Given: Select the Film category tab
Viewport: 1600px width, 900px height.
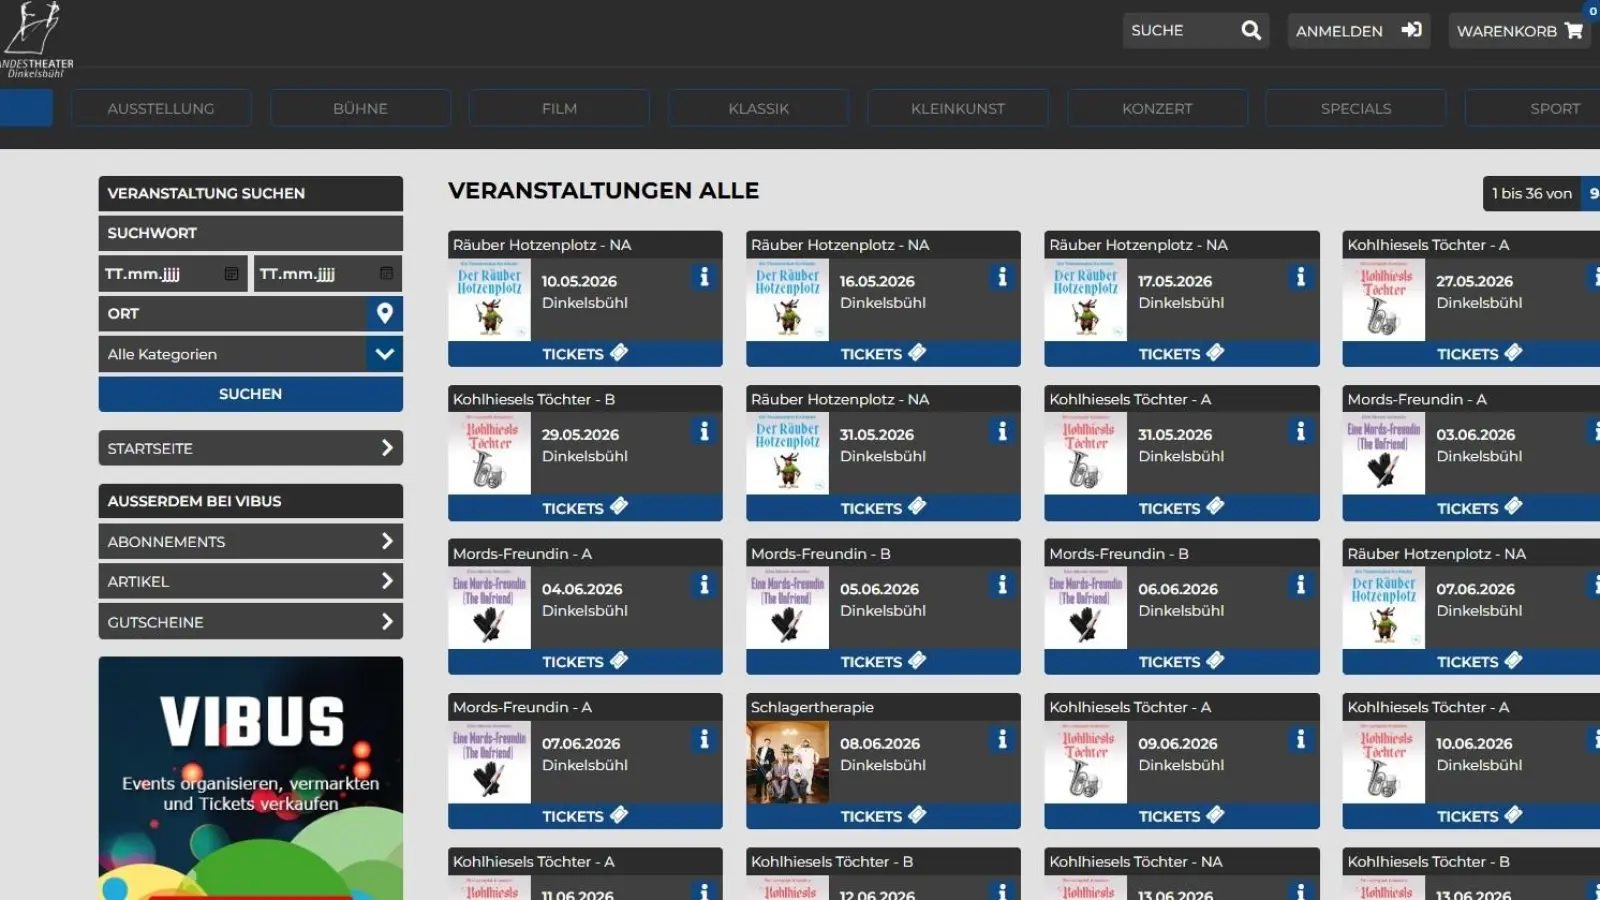Looking at the screenshot, I should pos(559,108).
